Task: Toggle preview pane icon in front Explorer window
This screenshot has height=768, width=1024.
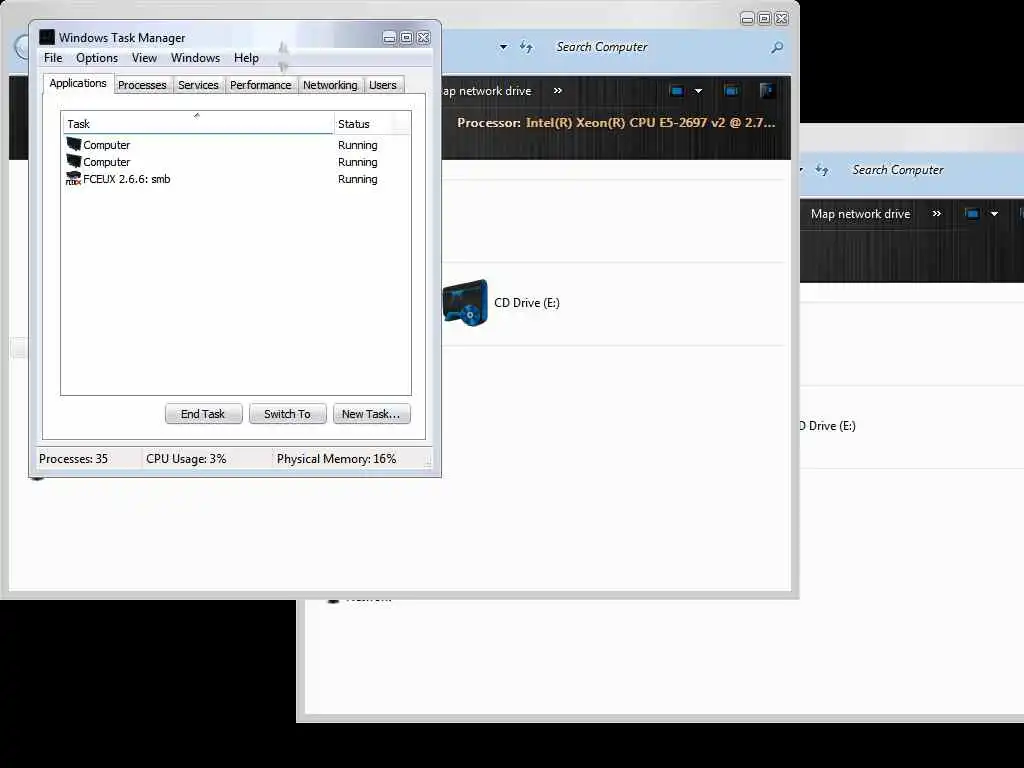Action: point(731,91)
